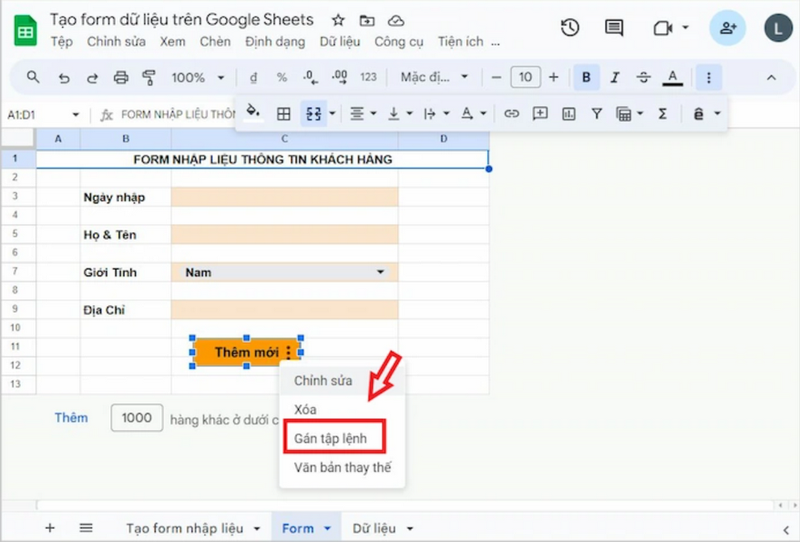Screen dimensions: 800x542
Task: Click the insert chart icon
Action: [x=569, y=114]
